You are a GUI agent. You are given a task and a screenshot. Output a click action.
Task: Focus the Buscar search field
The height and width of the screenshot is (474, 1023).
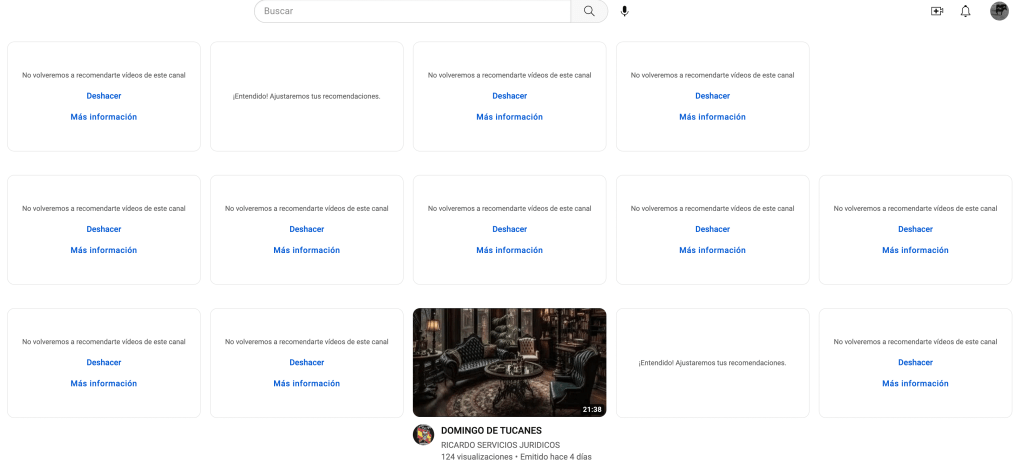tap(412, 11)
